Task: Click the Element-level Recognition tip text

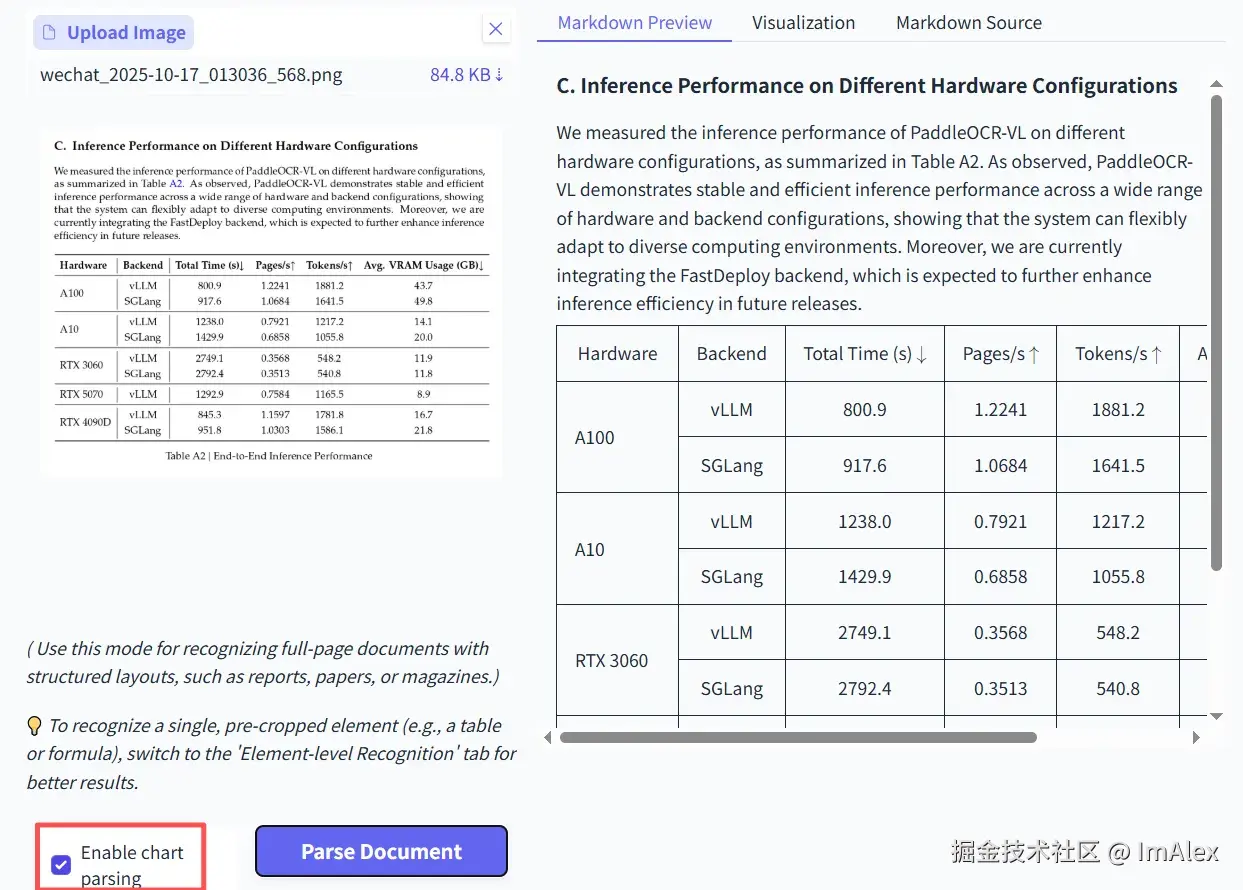Action: click(x=271, y=754)
